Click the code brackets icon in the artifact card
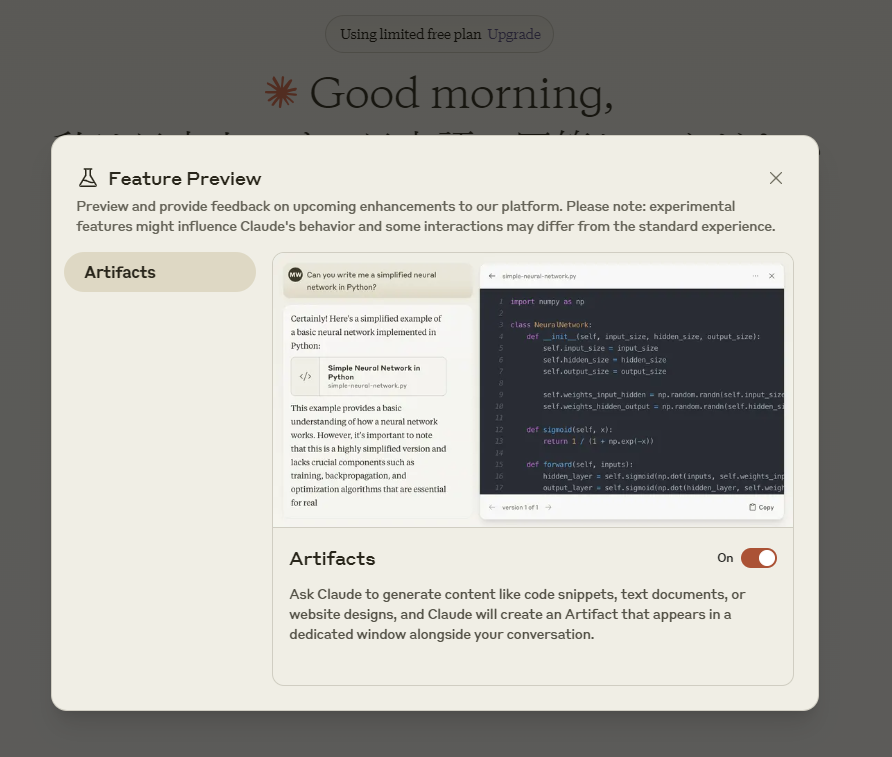 pos(305,376)
